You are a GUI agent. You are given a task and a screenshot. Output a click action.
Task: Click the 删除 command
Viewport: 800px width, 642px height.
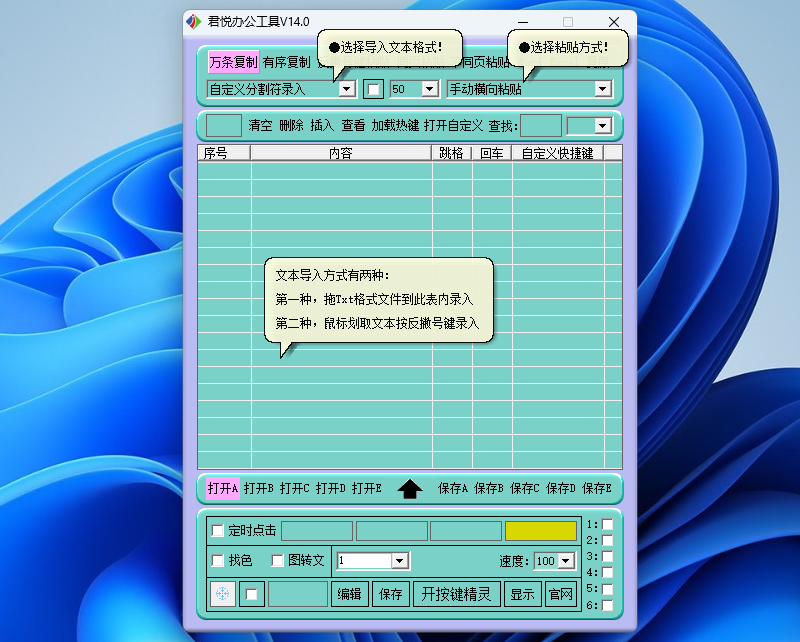291,126
